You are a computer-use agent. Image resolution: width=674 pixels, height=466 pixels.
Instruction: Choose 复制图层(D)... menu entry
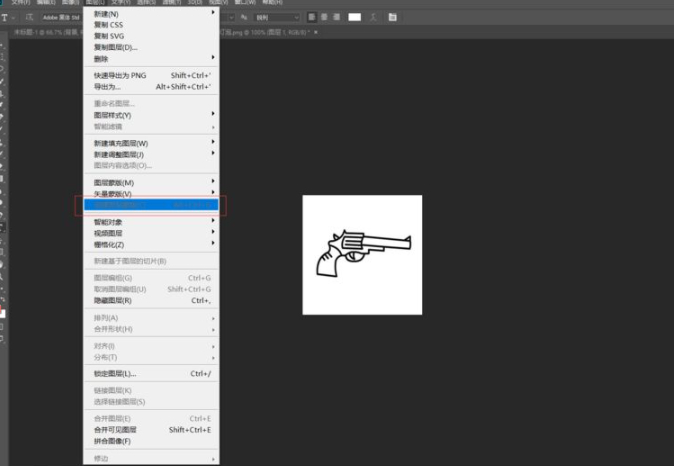(151, 47)
